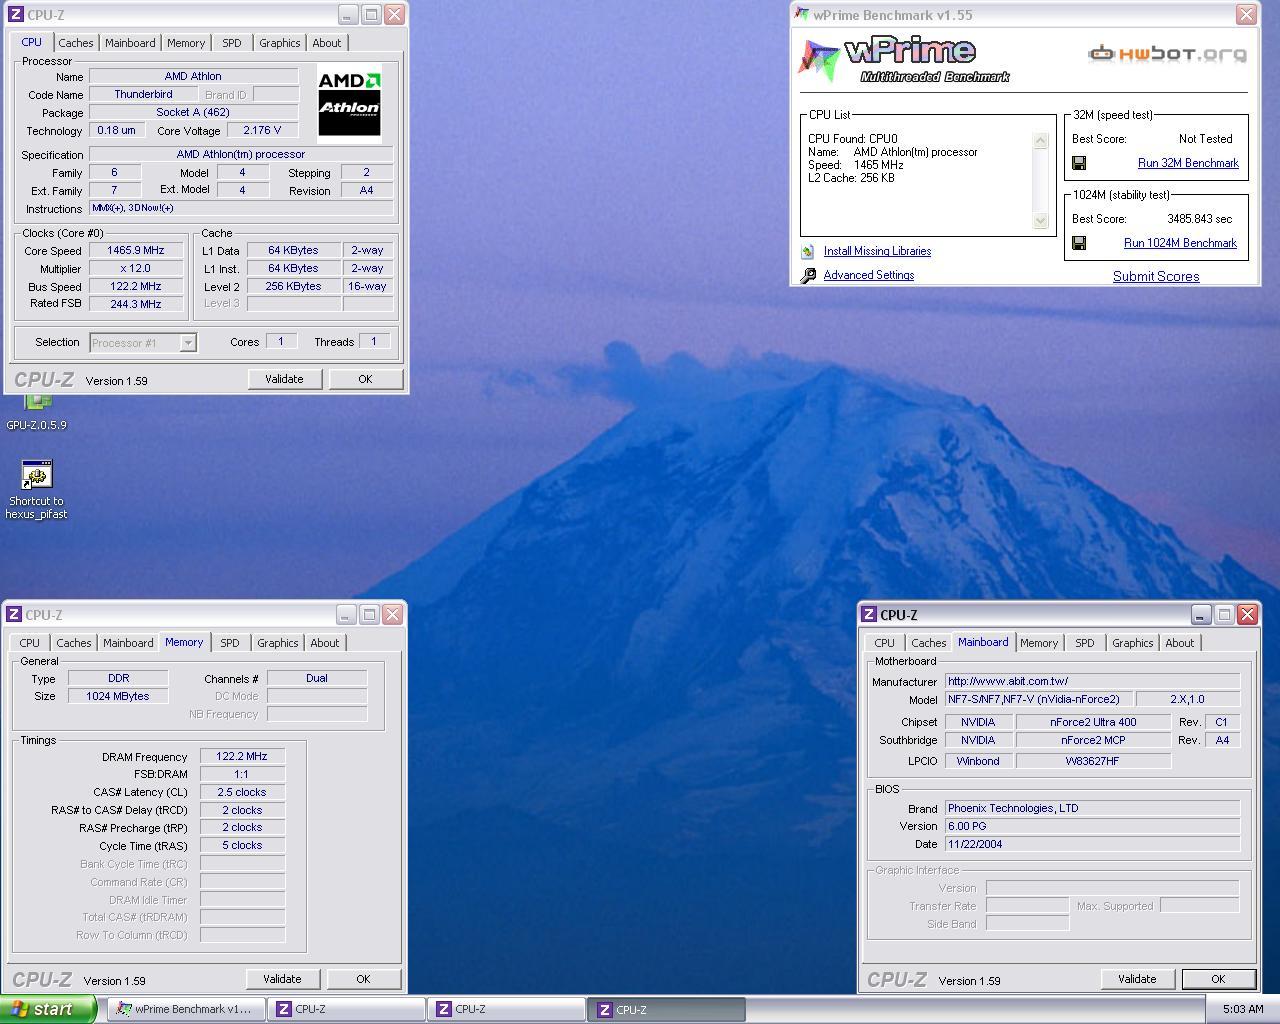Select the Shortcut to hexus_pifast desktop icon
This screenshot has width=1280, height=1024.
point(37,490)
